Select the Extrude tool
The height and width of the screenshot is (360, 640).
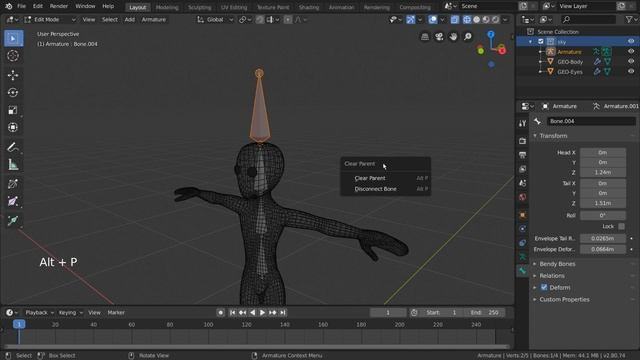(x=13, y=220)
